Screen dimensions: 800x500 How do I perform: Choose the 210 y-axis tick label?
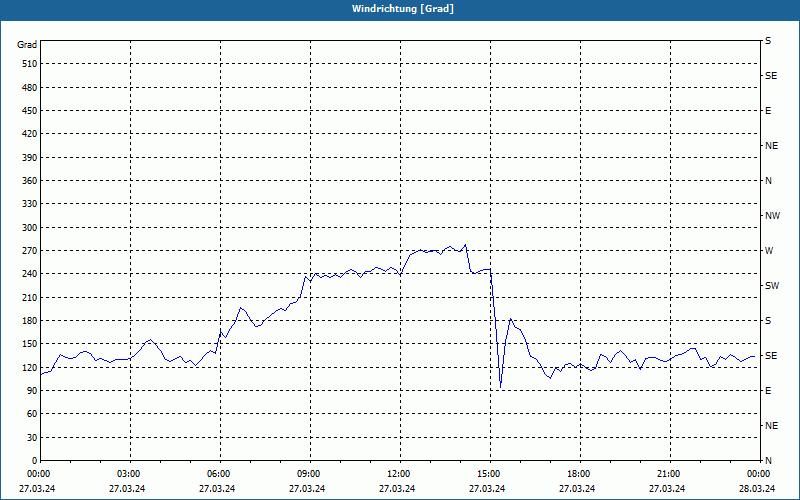[30, 297]
